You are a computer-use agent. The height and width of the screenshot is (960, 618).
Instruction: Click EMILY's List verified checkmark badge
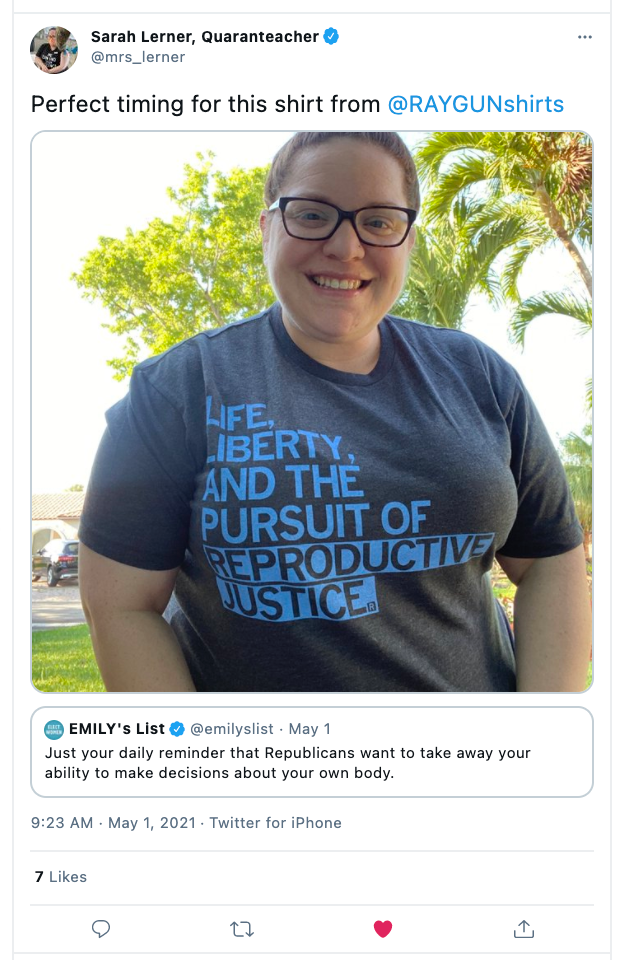pyautogui.click(x=177, y=729)
